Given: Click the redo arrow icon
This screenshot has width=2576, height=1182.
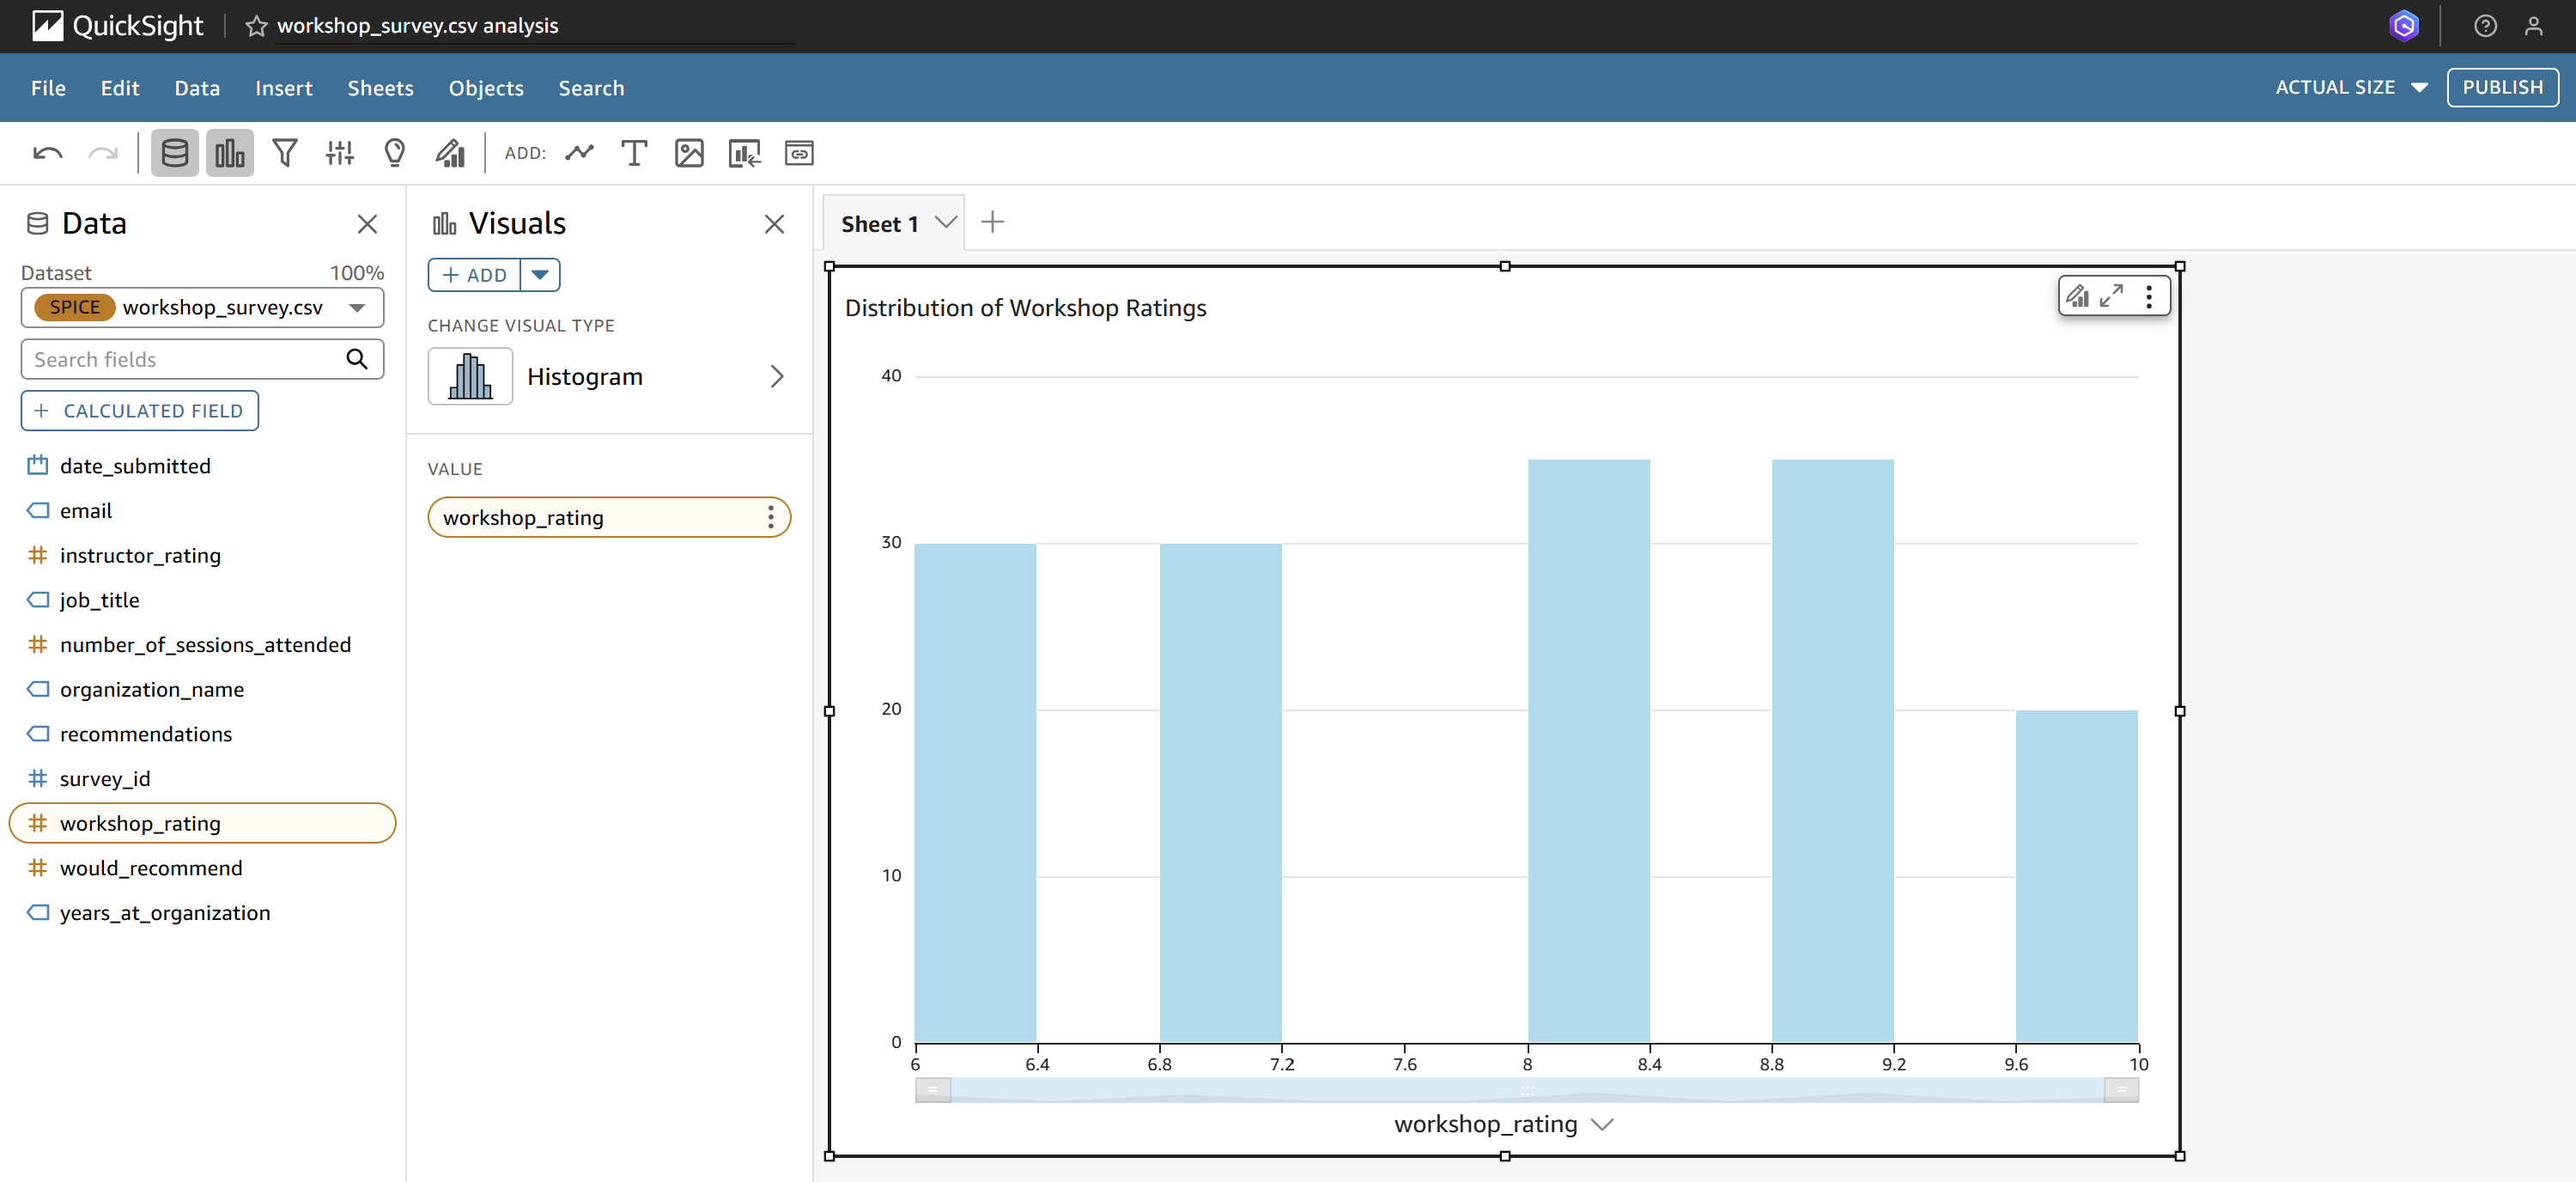Looking at the screenshot, I should [x=103, y=153].
